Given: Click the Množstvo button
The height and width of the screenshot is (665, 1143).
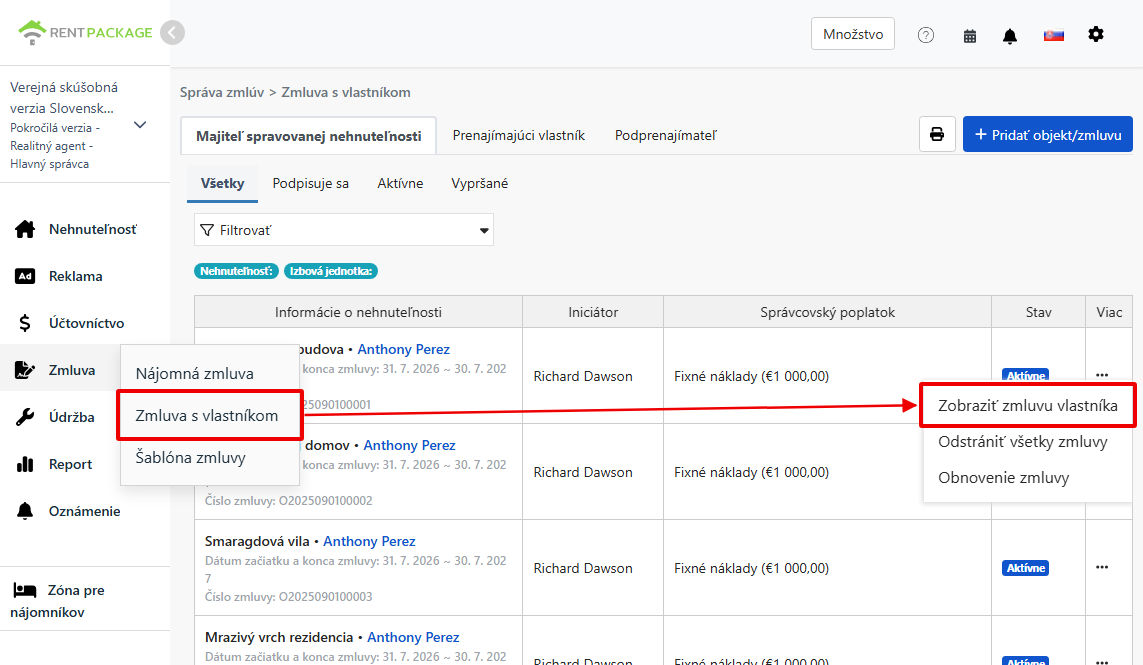Looking at the screenshot, I should (x=853, y=34).
